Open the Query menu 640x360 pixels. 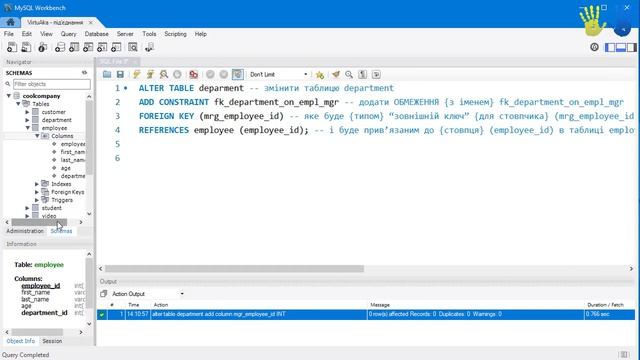click(69, 34)
